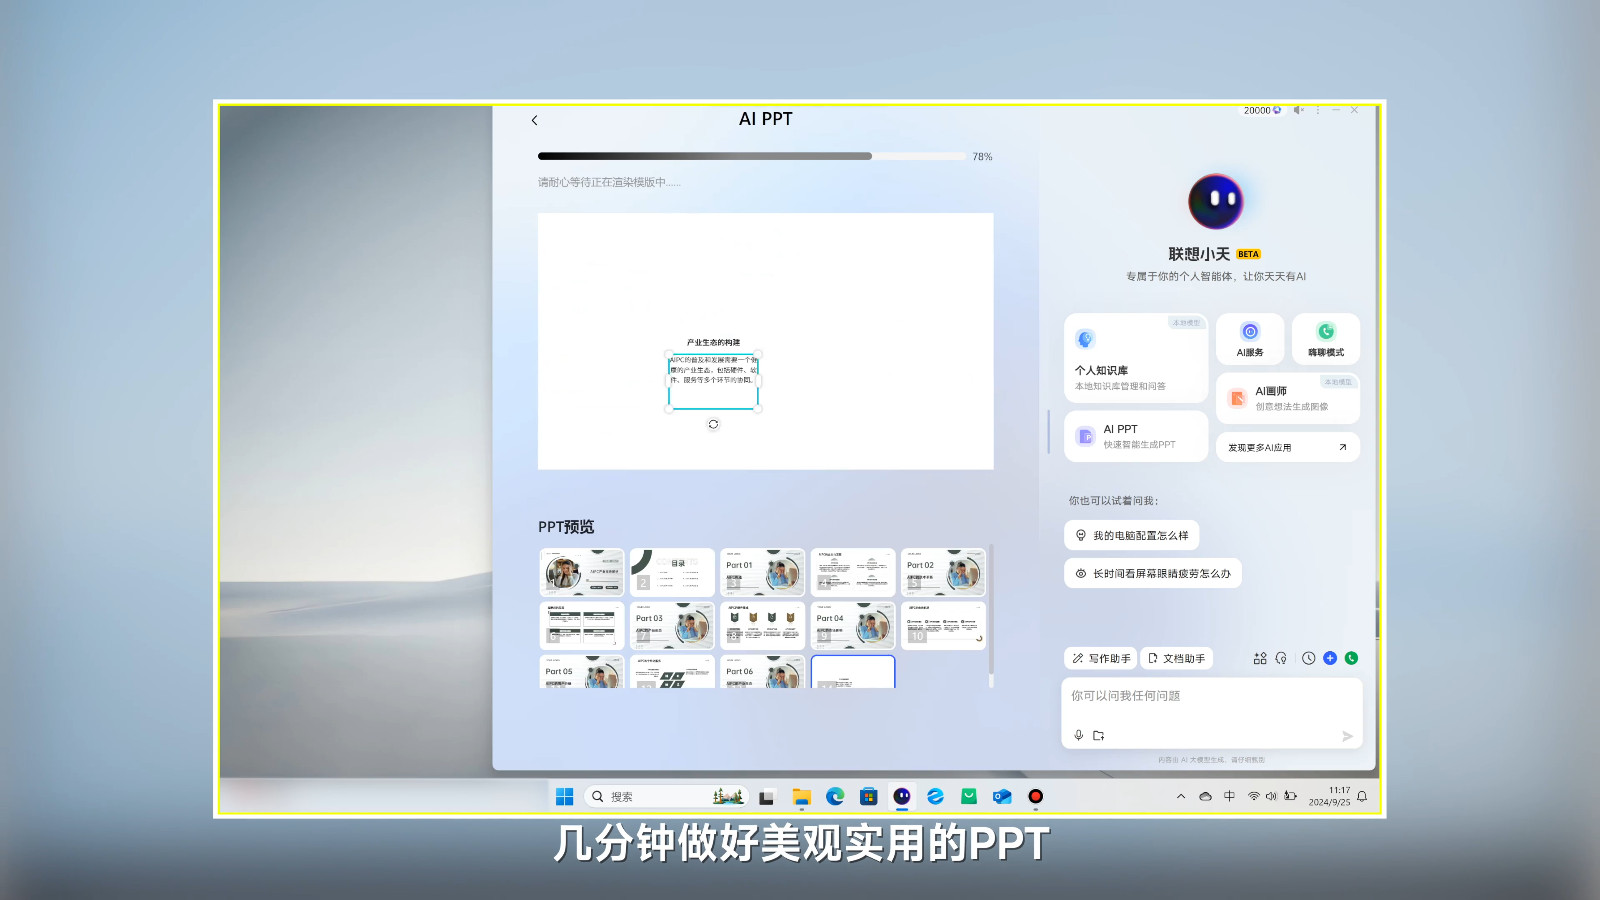The width and height of the screenshot is (1600, 900).
Task: Expand the system tray hidden icons chevron
Action: (1181, 797)
